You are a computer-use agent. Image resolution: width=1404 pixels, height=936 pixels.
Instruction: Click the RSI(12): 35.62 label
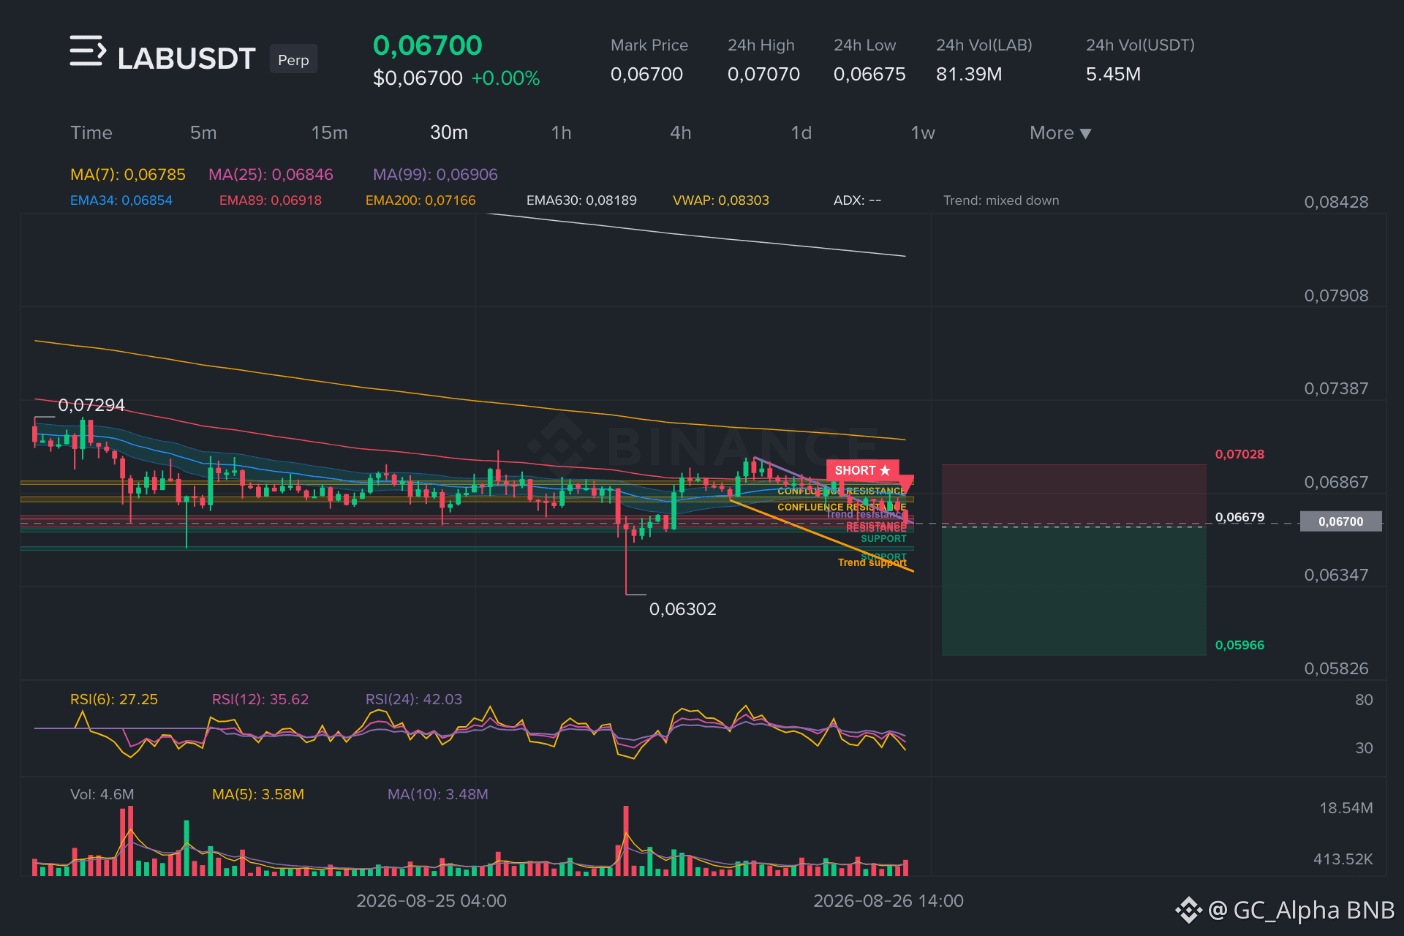click(260, 699)
